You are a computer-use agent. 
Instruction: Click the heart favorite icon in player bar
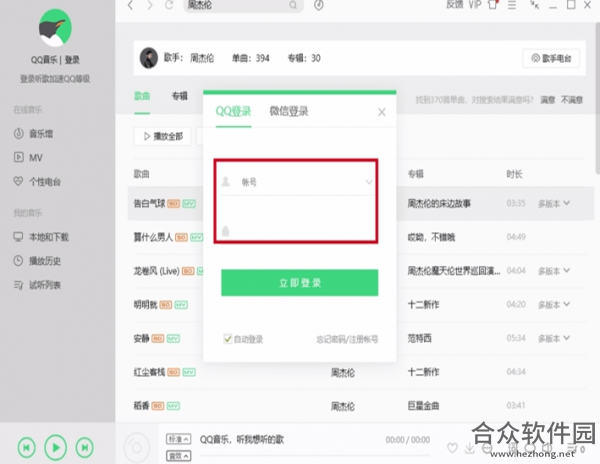click(x=452, y=448)
